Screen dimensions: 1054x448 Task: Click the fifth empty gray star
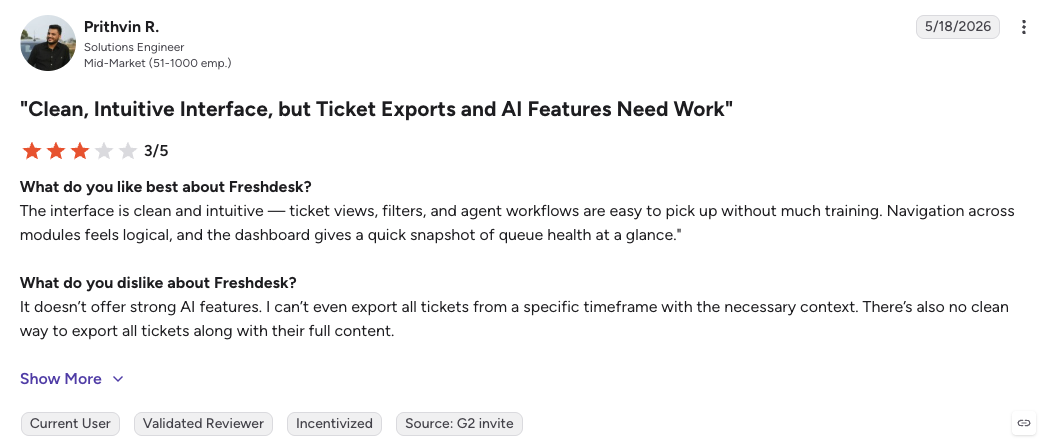tap(128, 151)
